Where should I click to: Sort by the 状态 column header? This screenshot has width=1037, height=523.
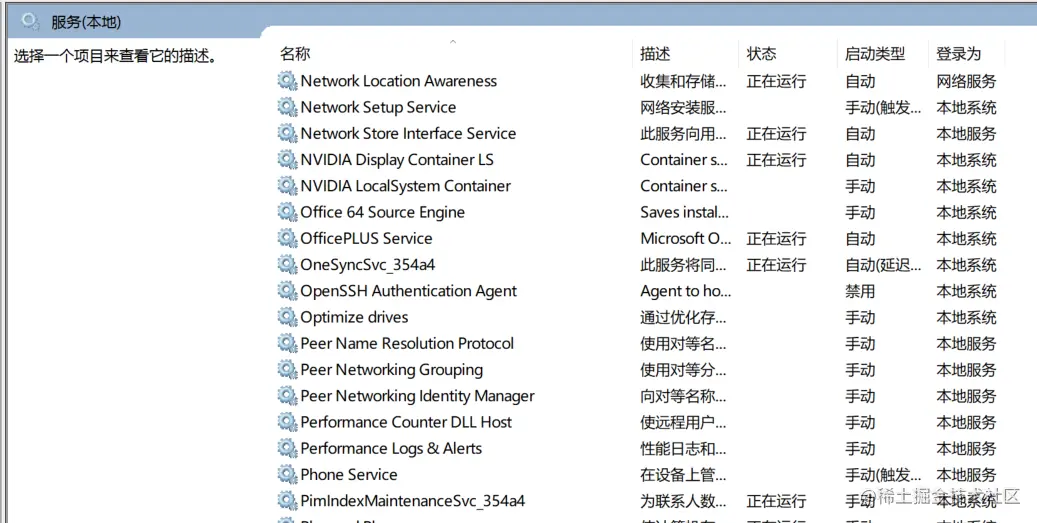(x=761, y=54)
